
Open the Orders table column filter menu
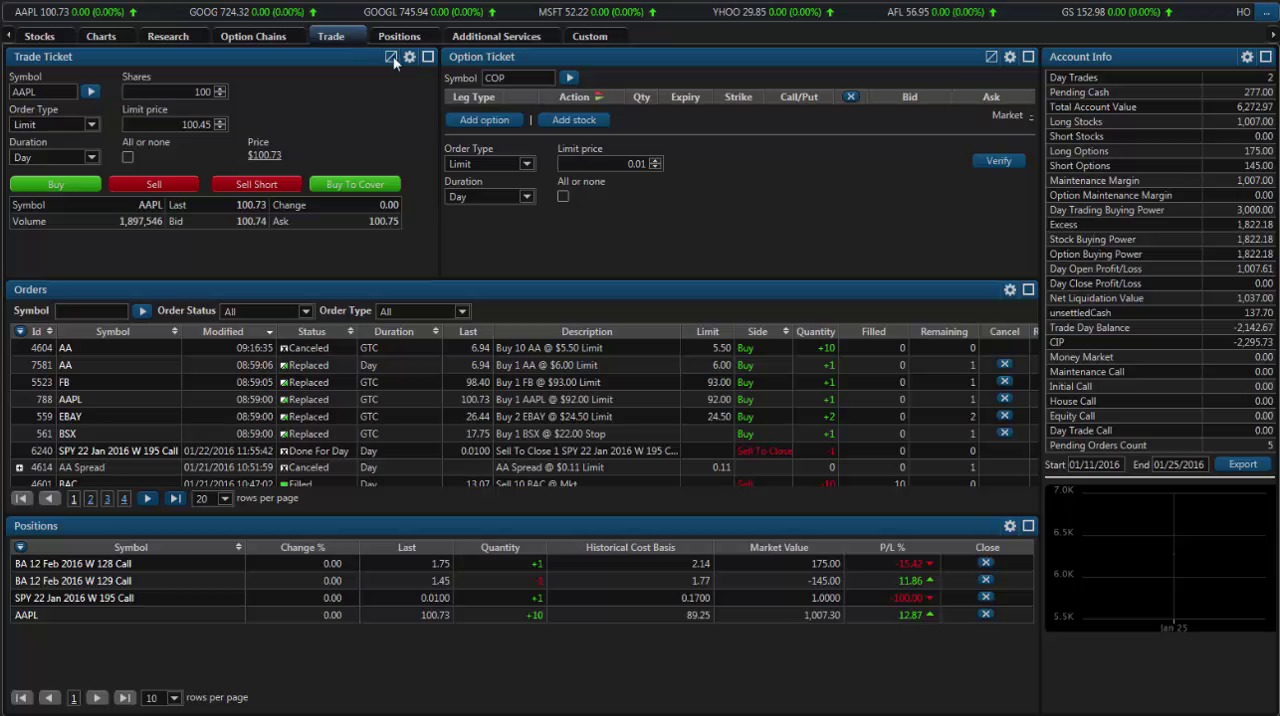pyautogui.click(x=20, y=332)
